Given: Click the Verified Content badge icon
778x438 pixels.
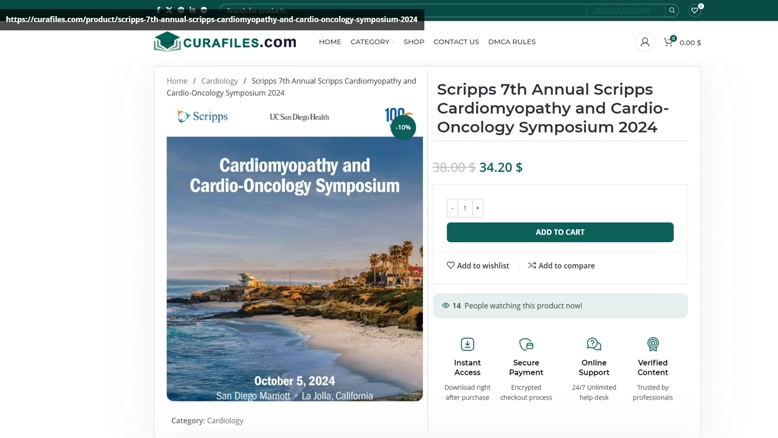Looking at the screenshot, I should 652,344.
